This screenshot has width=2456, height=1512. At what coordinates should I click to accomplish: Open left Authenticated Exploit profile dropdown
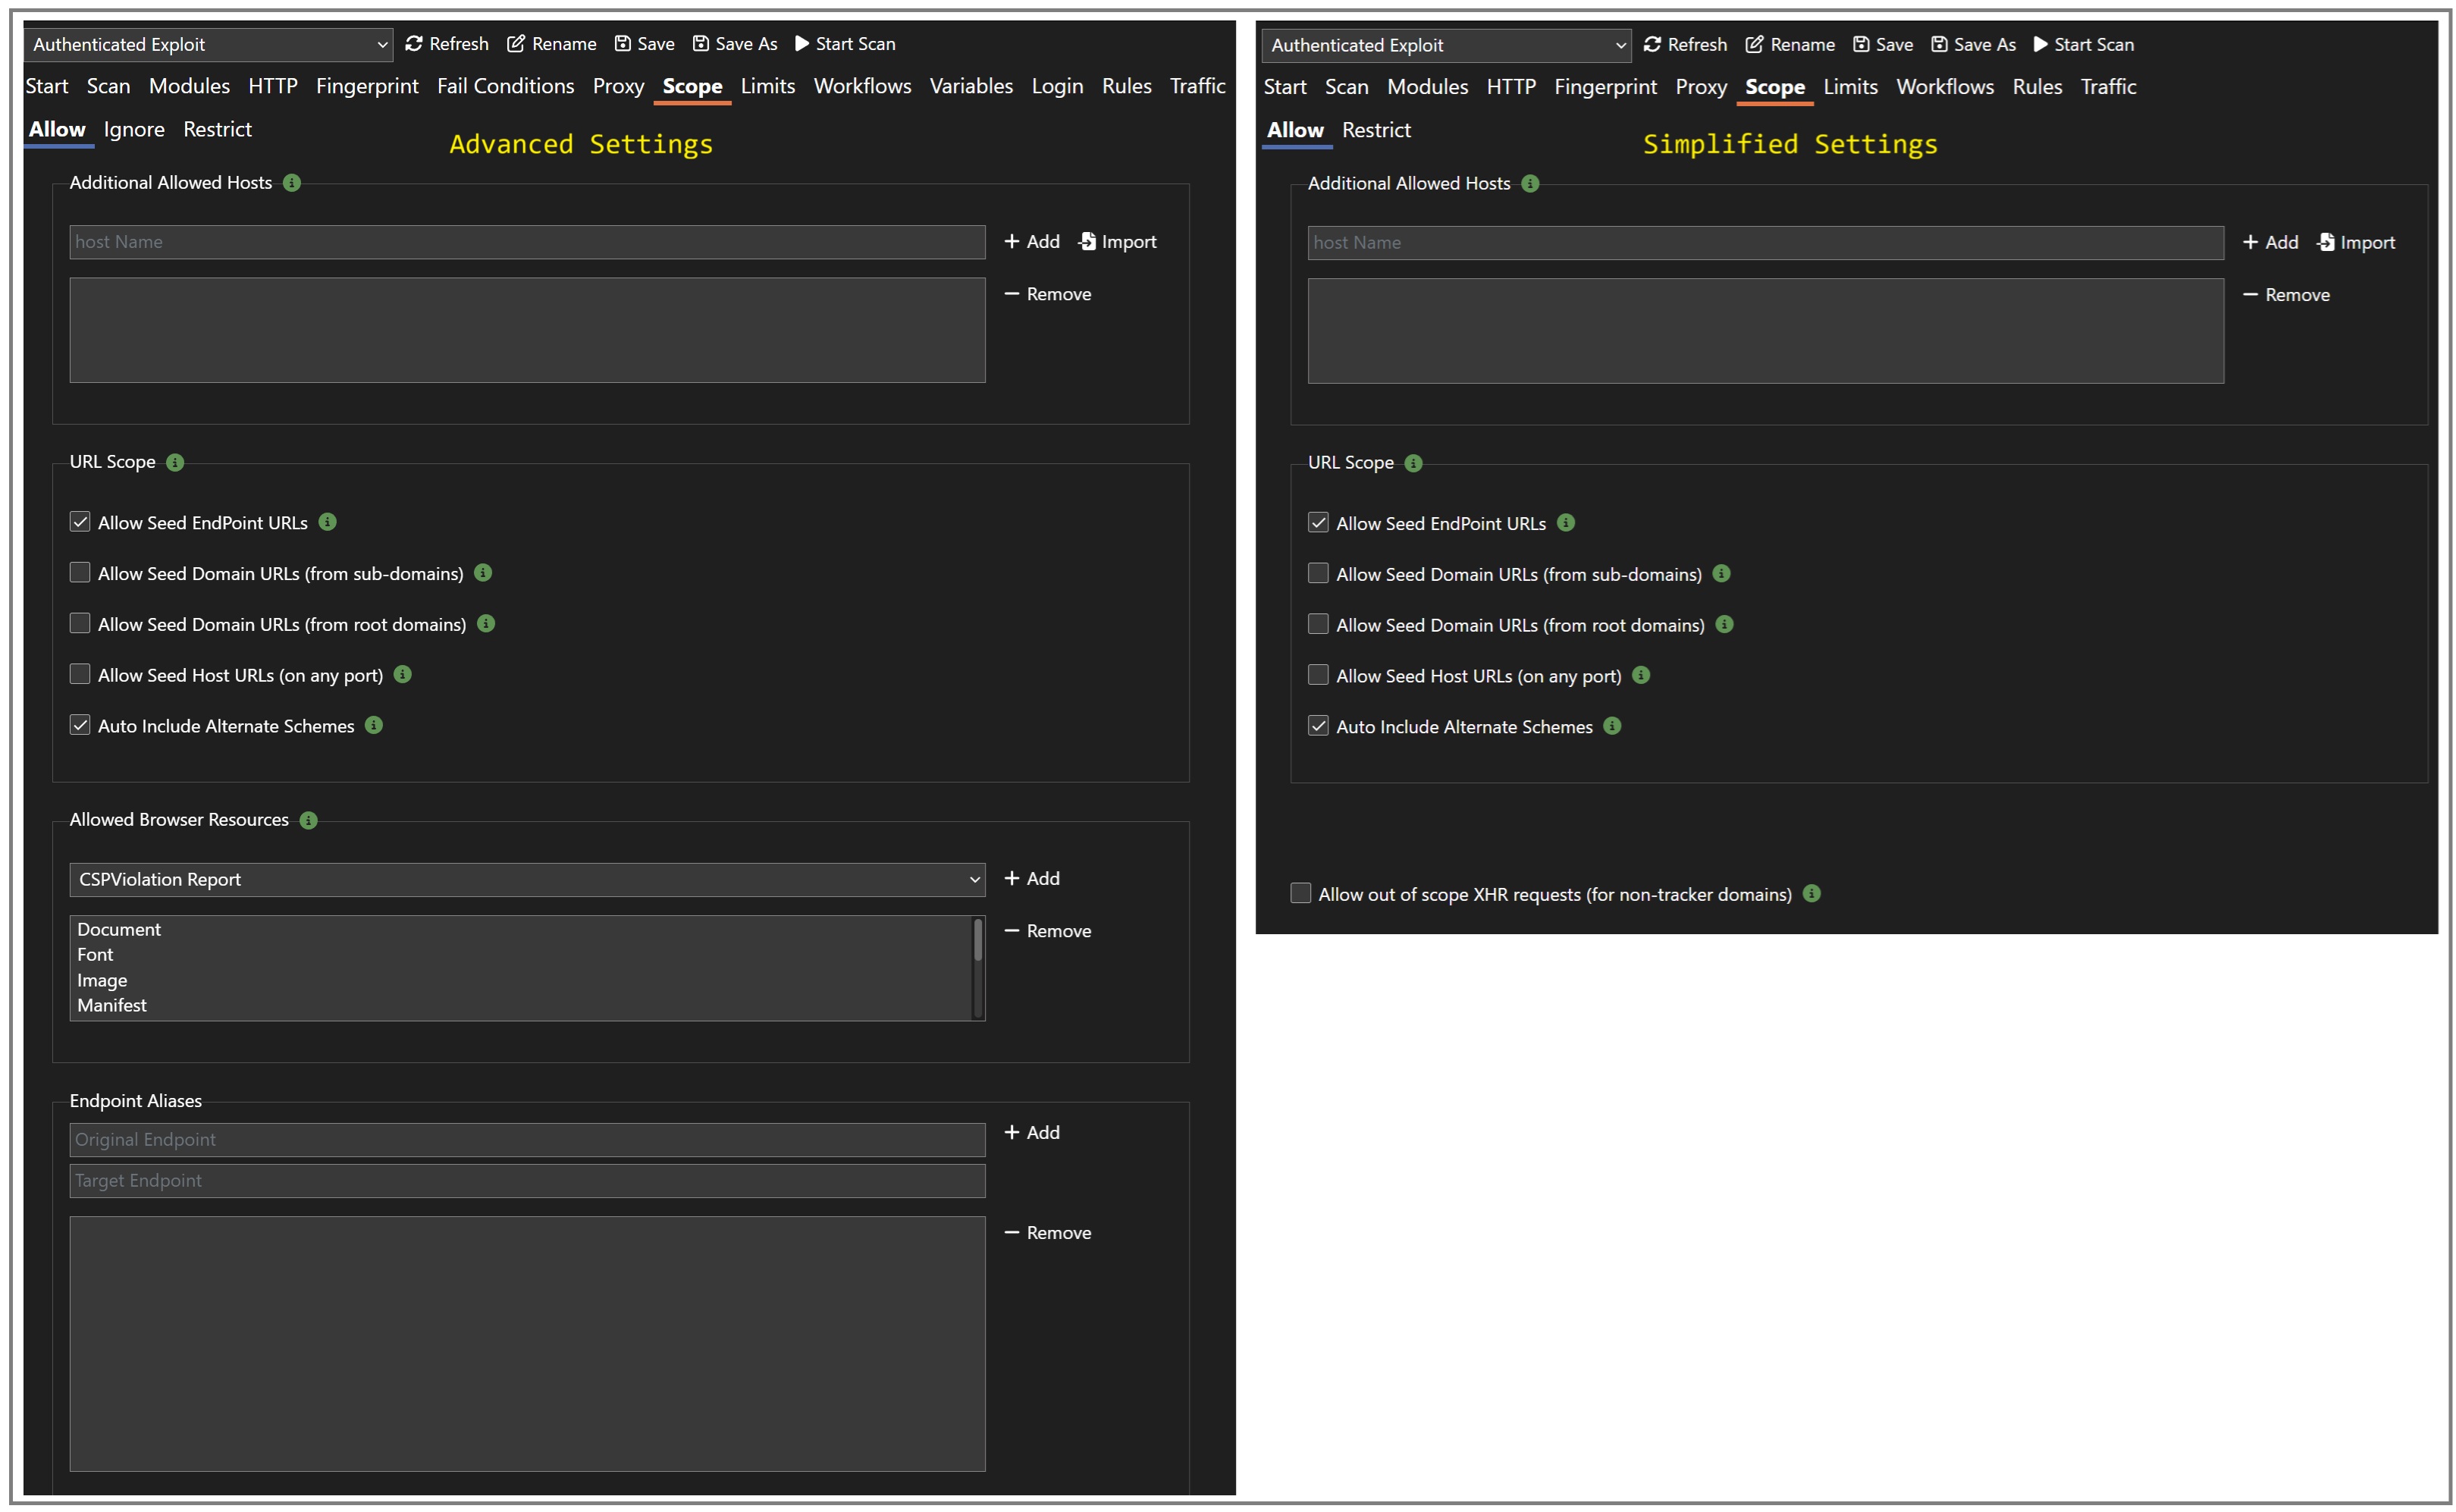tap(208, 44)
